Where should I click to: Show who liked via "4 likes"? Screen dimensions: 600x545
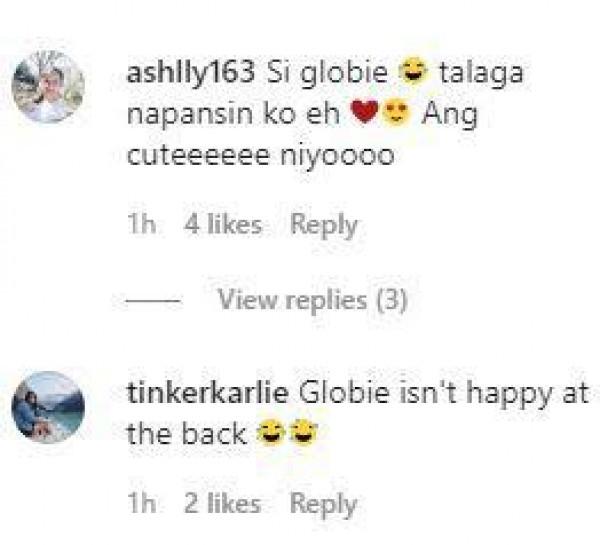point(223,224)
